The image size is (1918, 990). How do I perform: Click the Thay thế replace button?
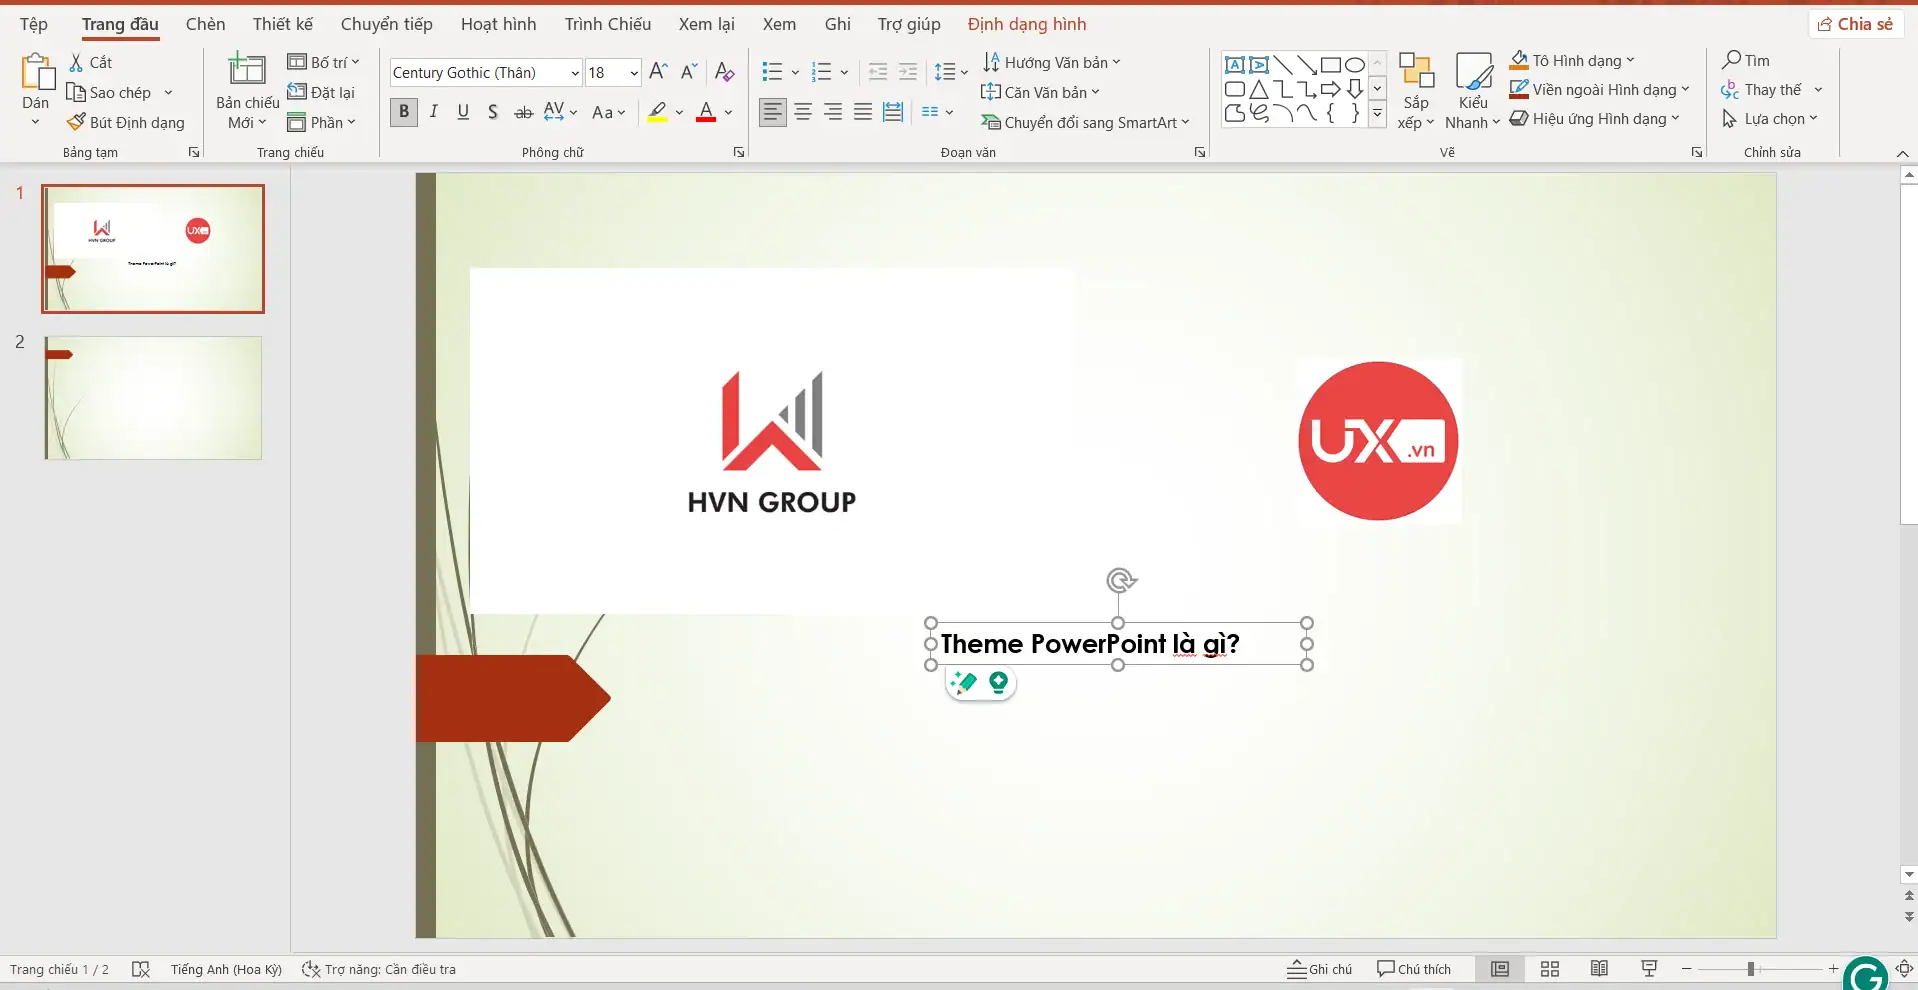pos(1762,89)
